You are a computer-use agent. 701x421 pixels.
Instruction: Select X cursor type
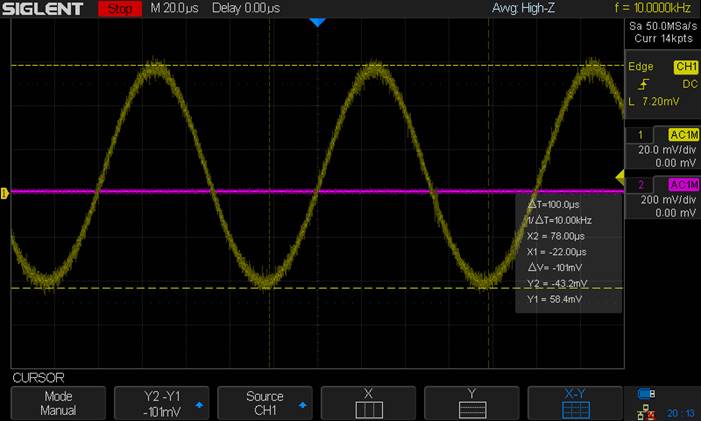(x=367, y=403)
